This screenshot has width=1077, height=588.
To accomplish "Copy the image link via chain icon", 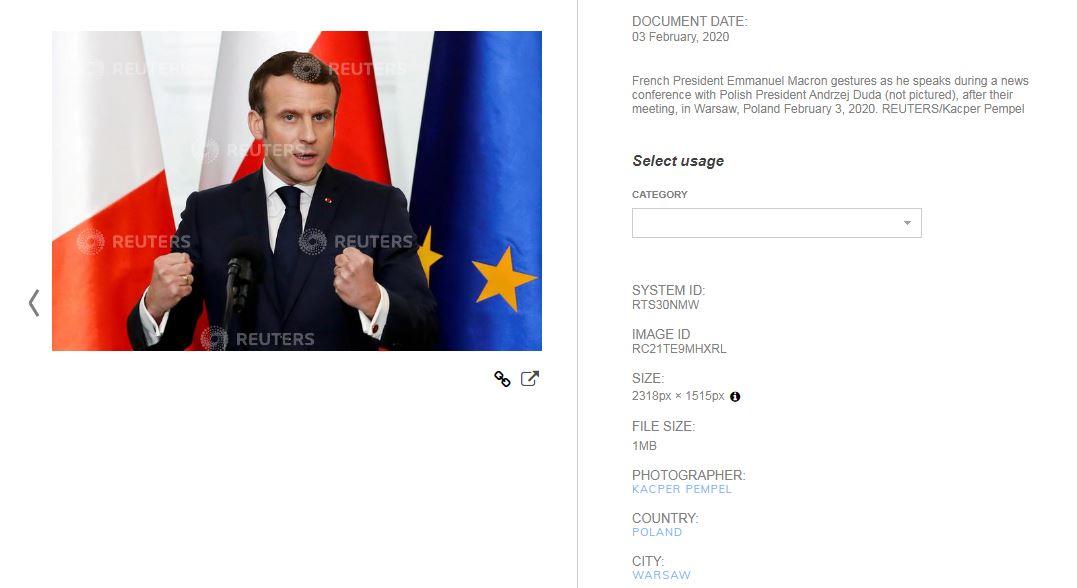I will point(502,378).
